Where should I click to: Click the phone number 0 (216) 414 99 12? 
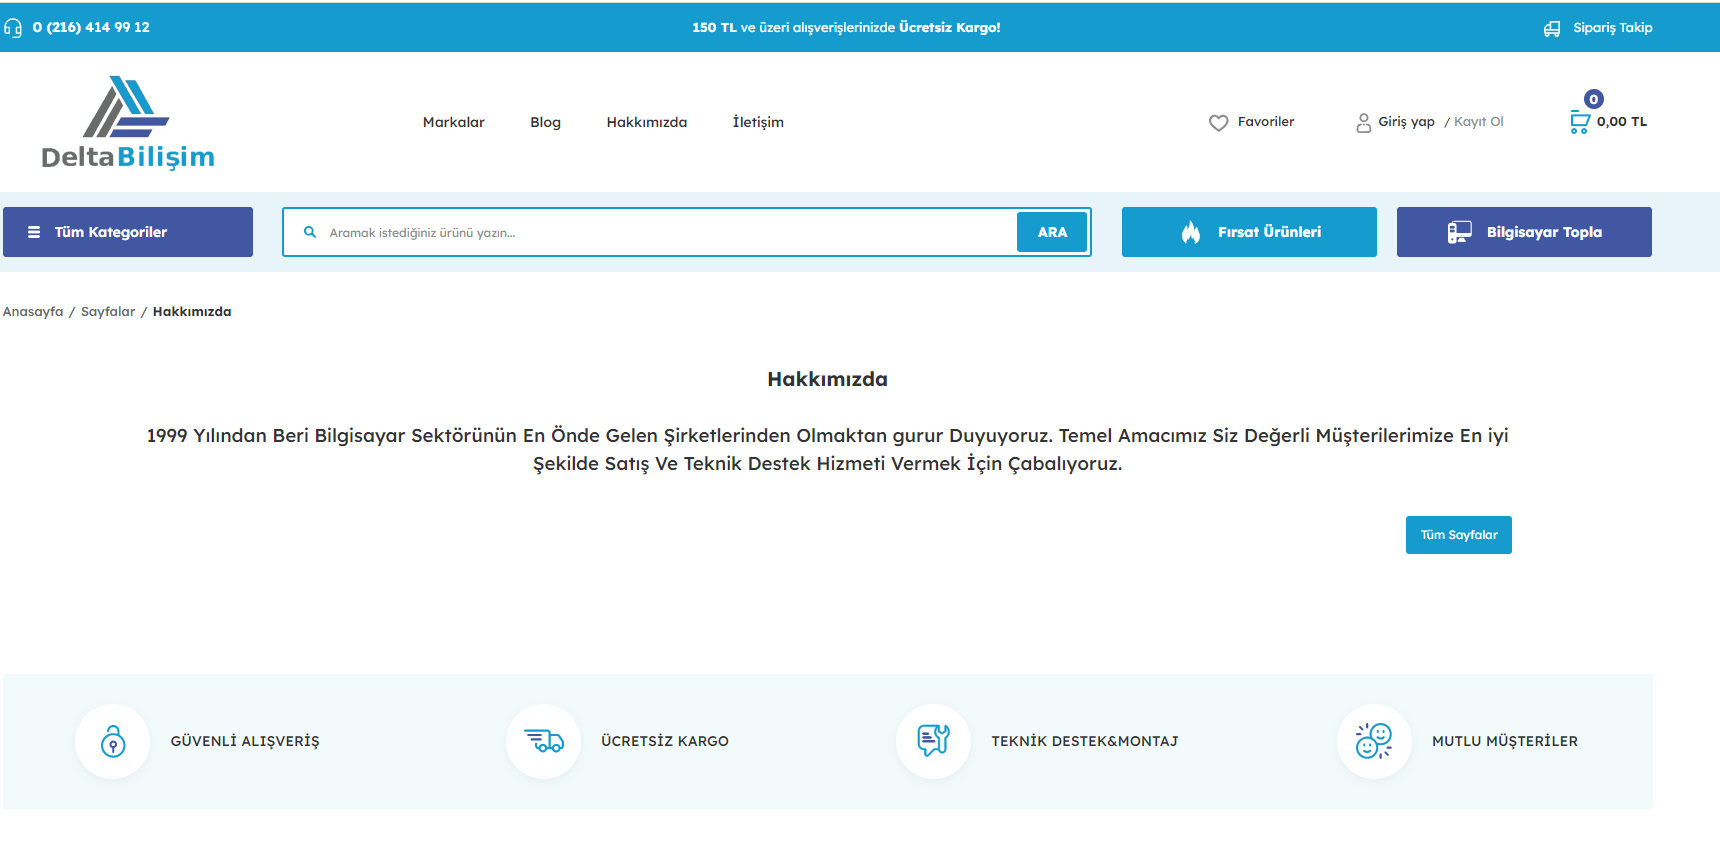pyautogui.click(x=91, y=28)
